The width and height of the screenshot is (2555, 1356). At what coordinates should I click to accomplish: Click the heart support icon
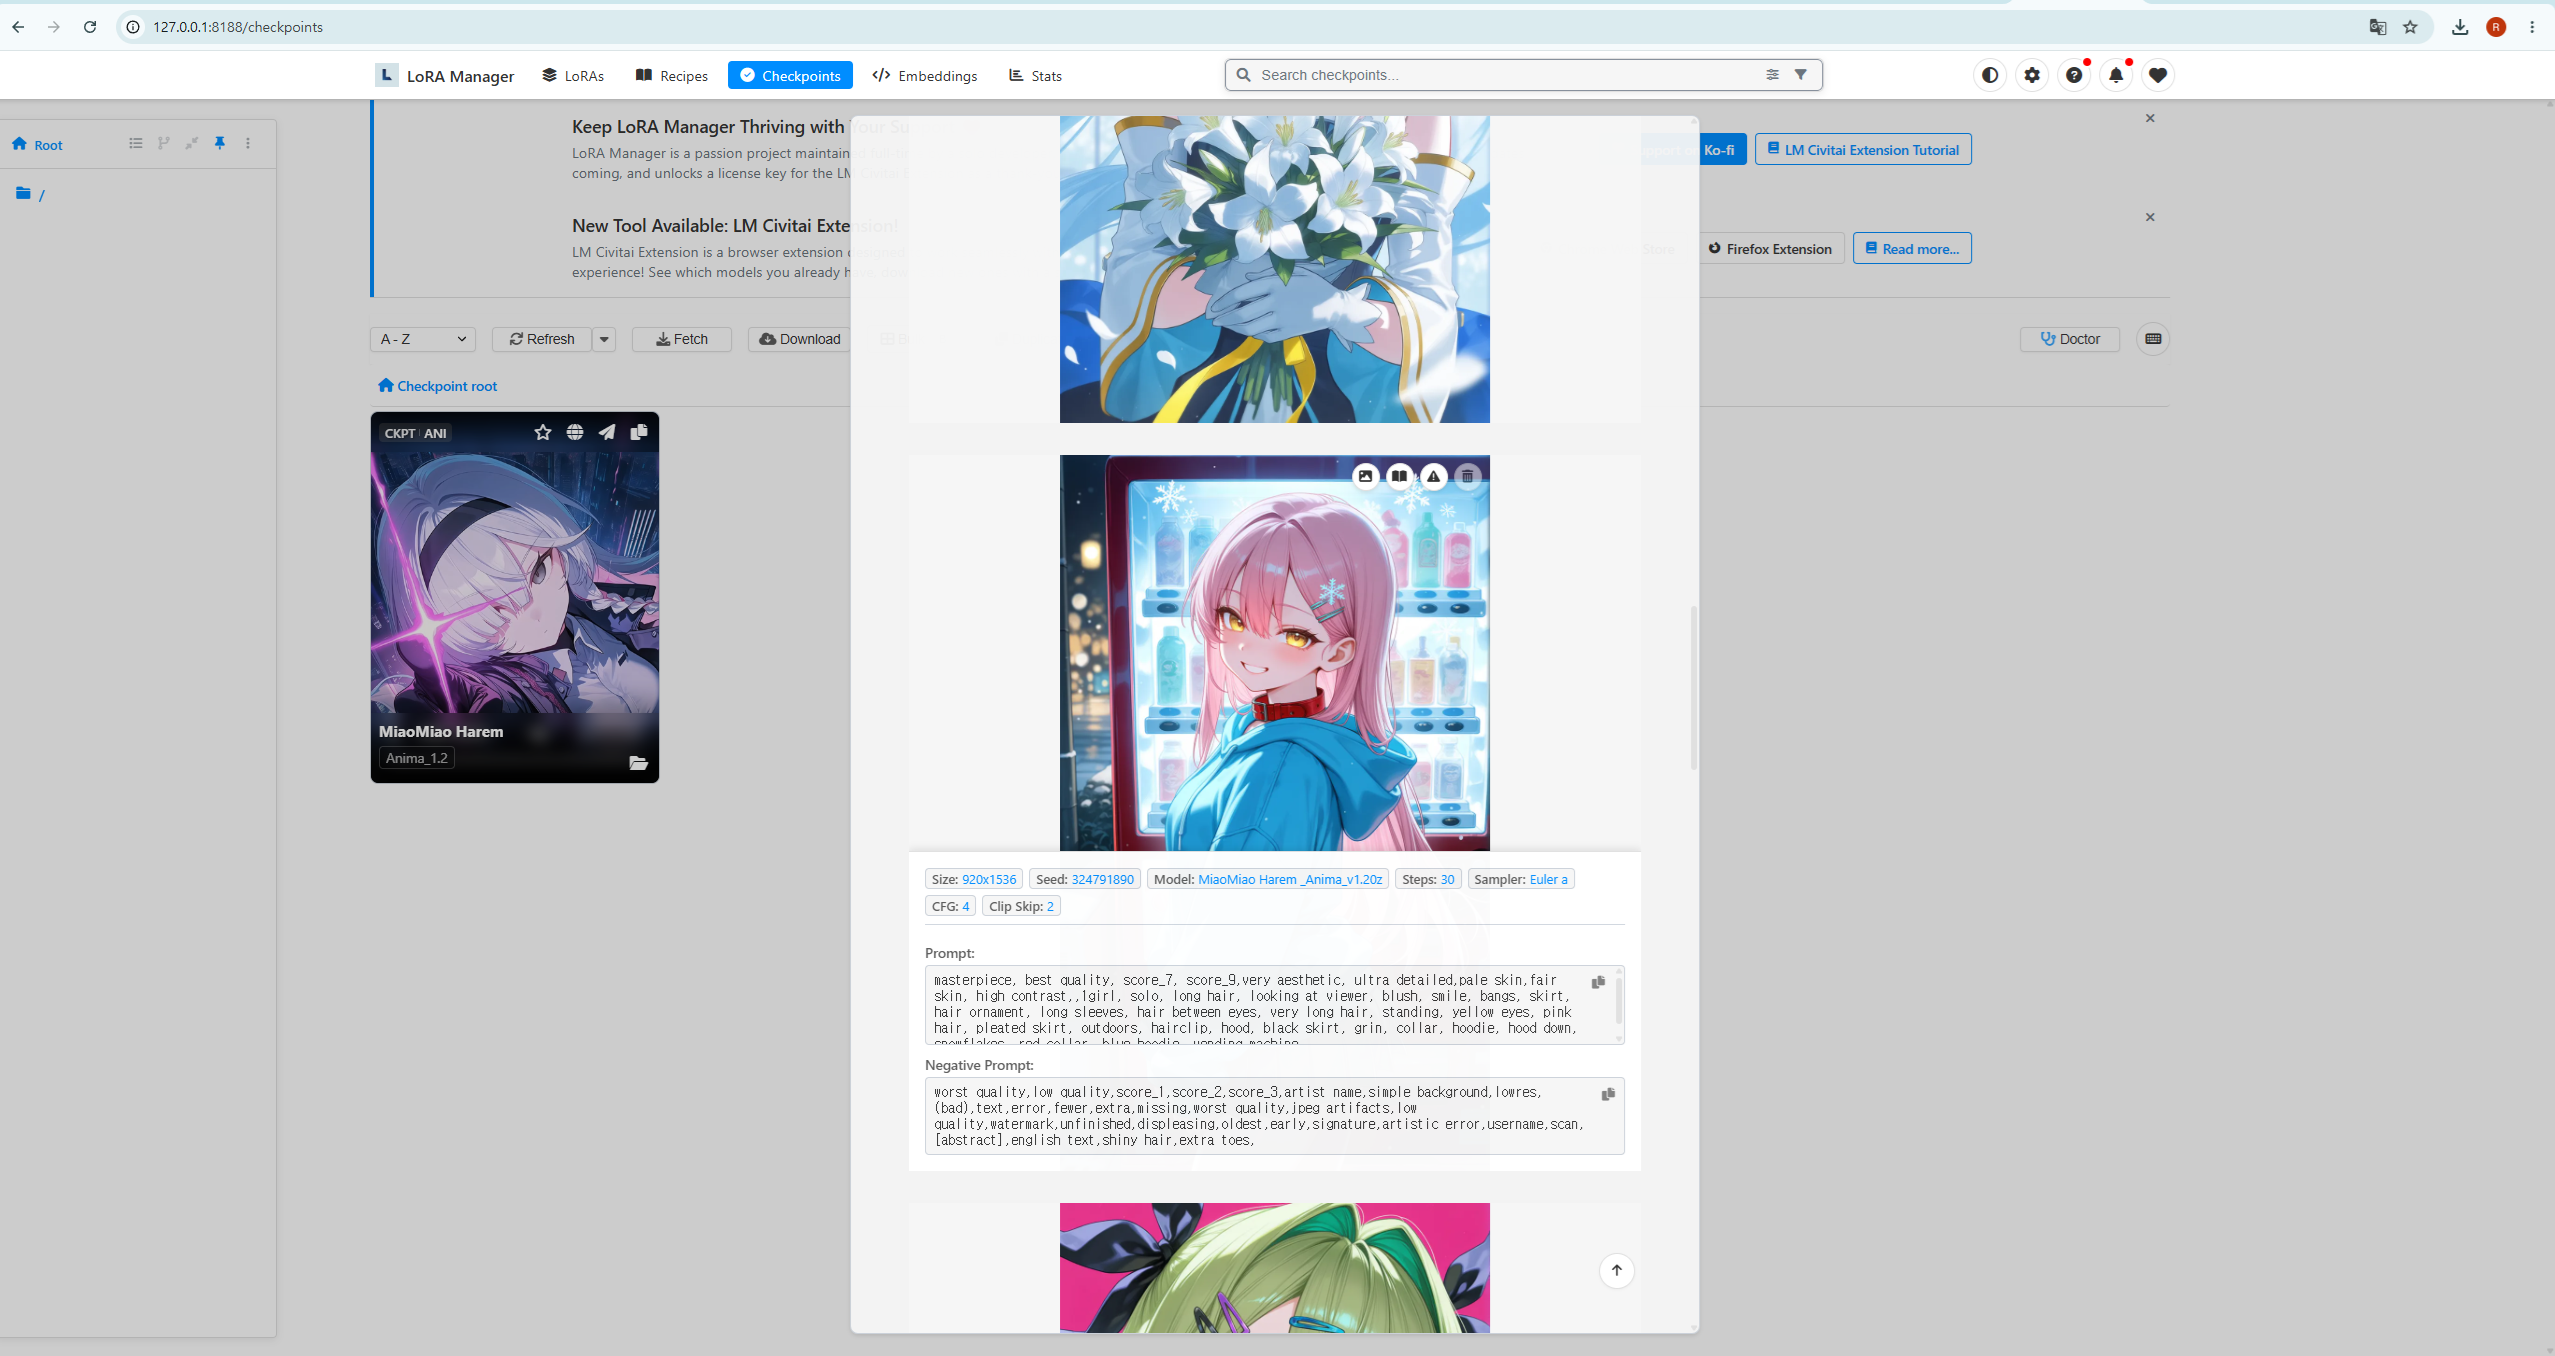tap(2158, 75)
